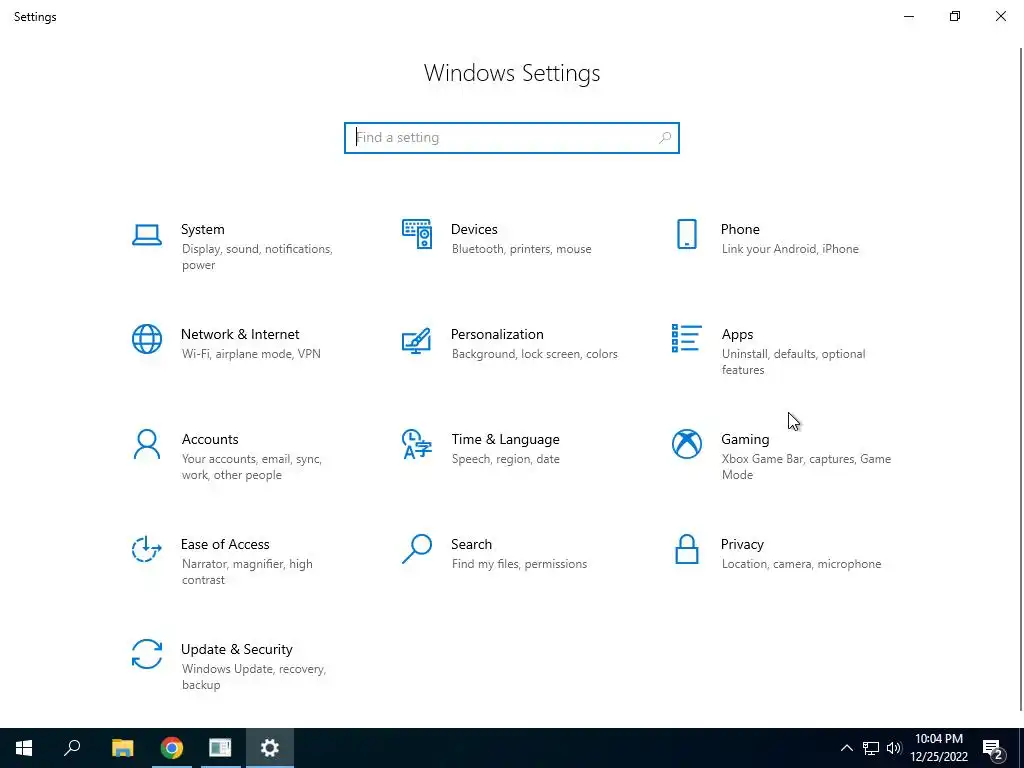Click 'Uninstall, defaults, optional features' text
This screenshot has width=1024, height=768.
click(793, 362)
